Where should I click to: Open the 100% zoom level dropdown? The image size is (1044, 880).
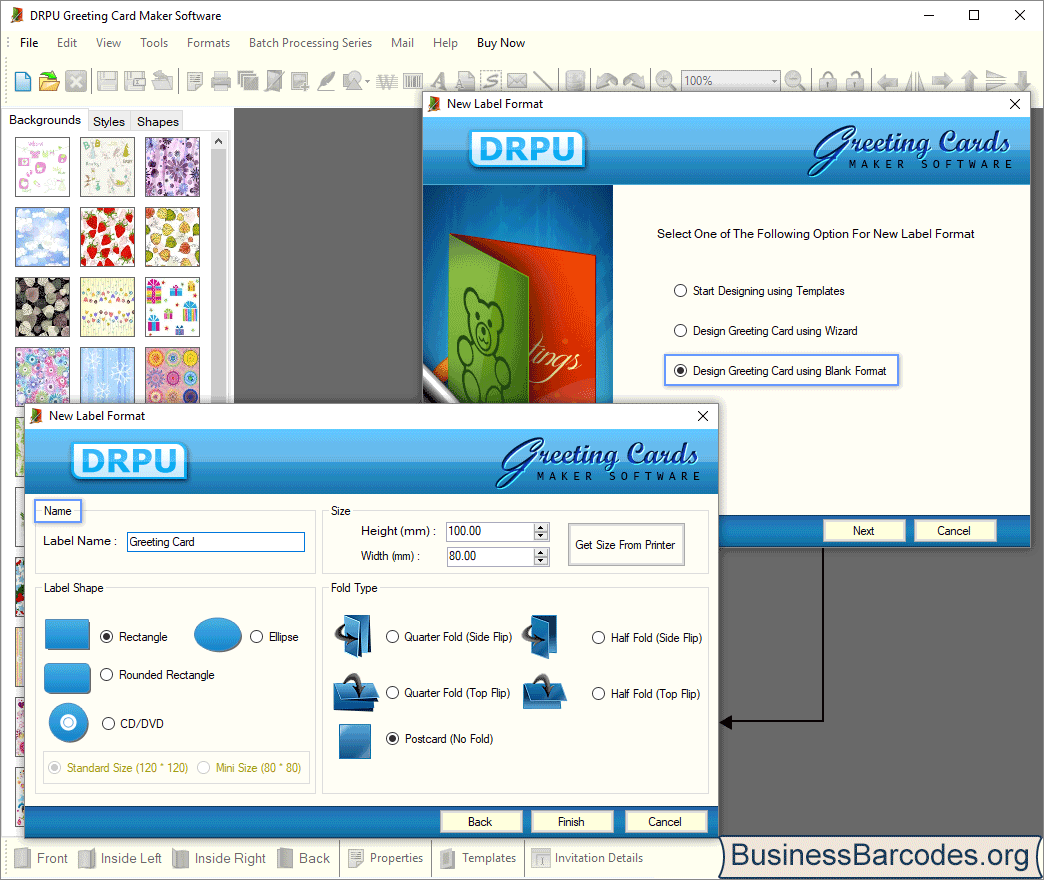(x=774, y=81)
